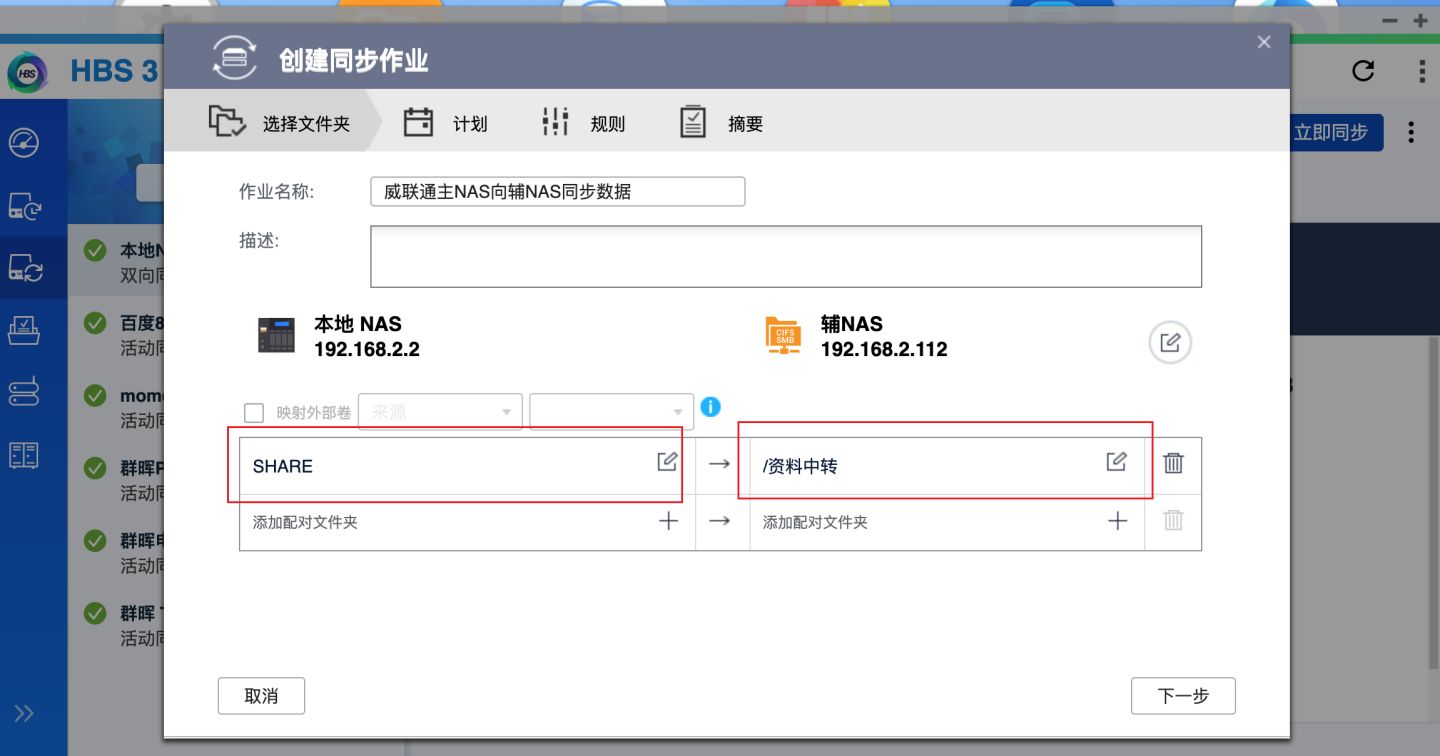Click the edit icon beside the SHARE folder

667,462
